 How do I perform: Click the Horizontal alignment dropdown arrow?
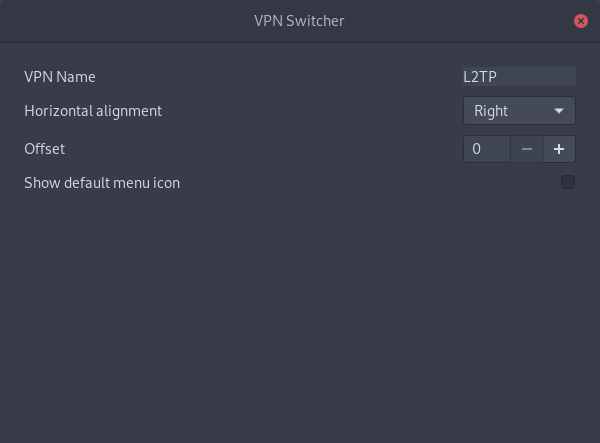(559, 111)
